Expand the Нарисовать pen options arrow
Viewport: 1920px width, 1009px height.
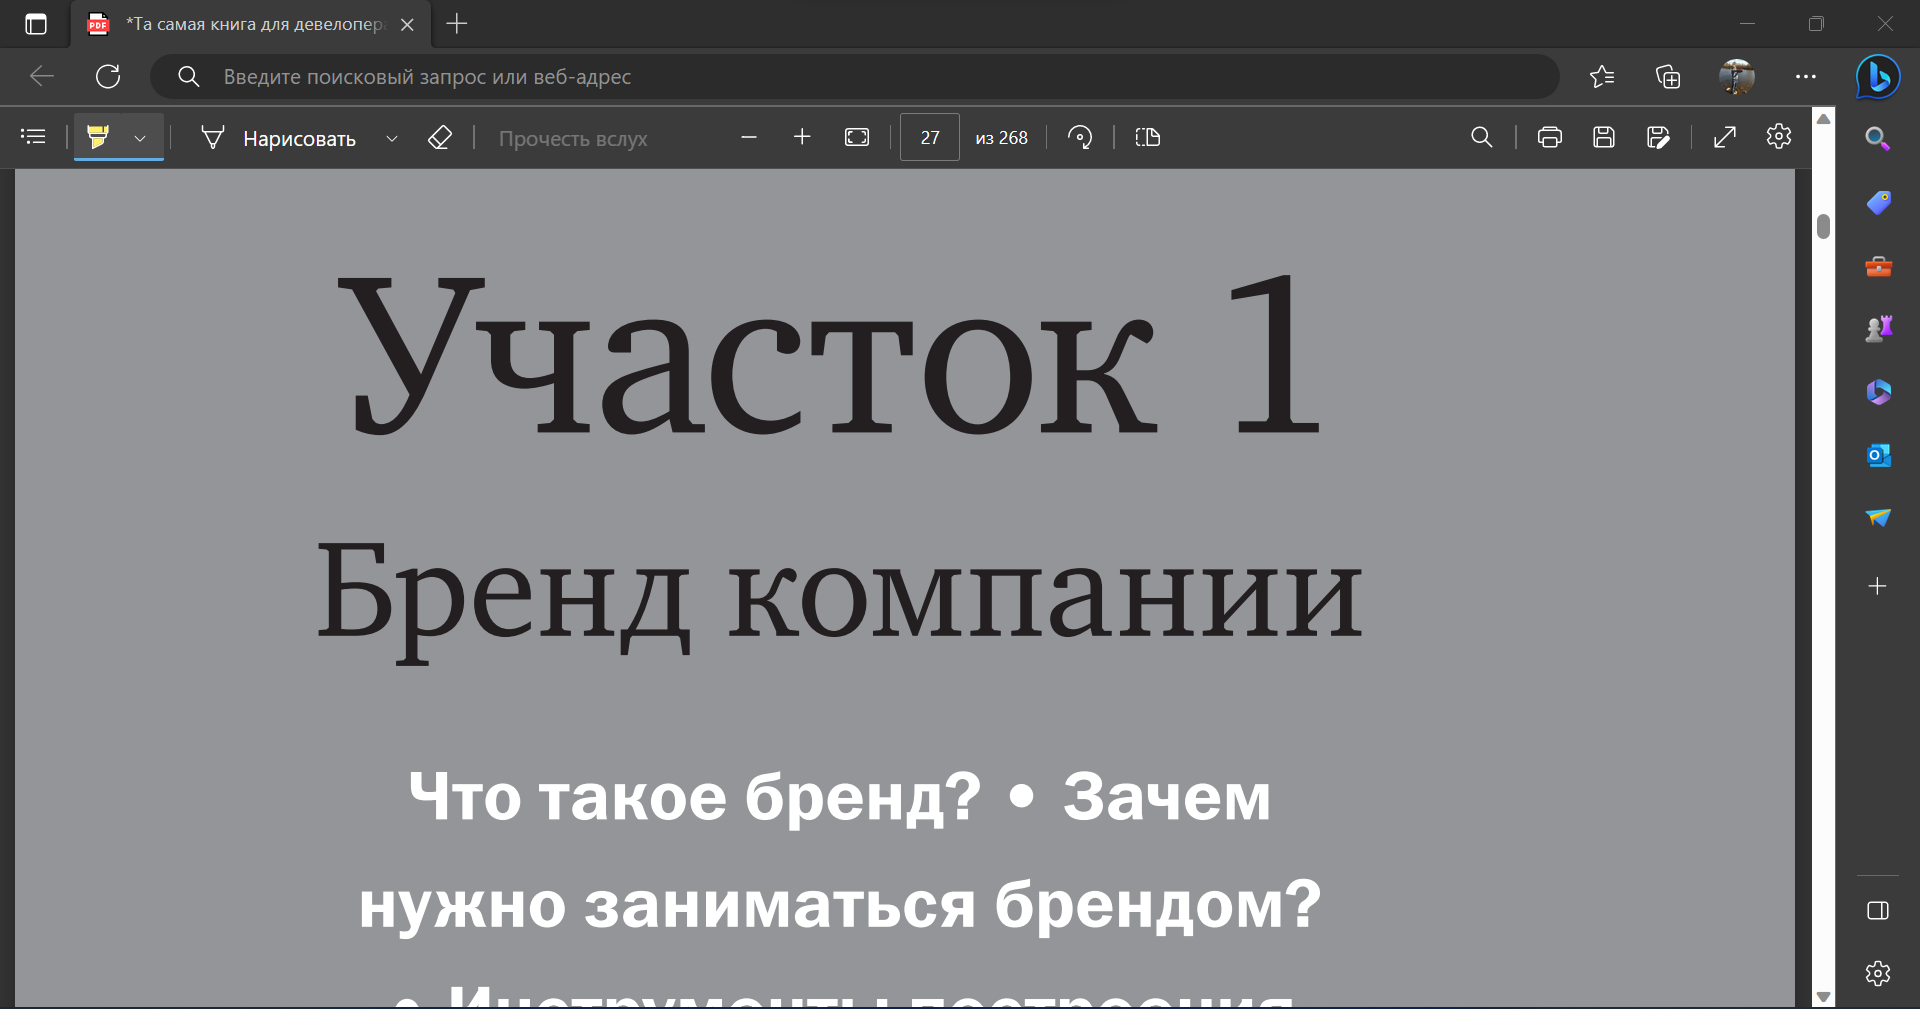pos(392,138)
